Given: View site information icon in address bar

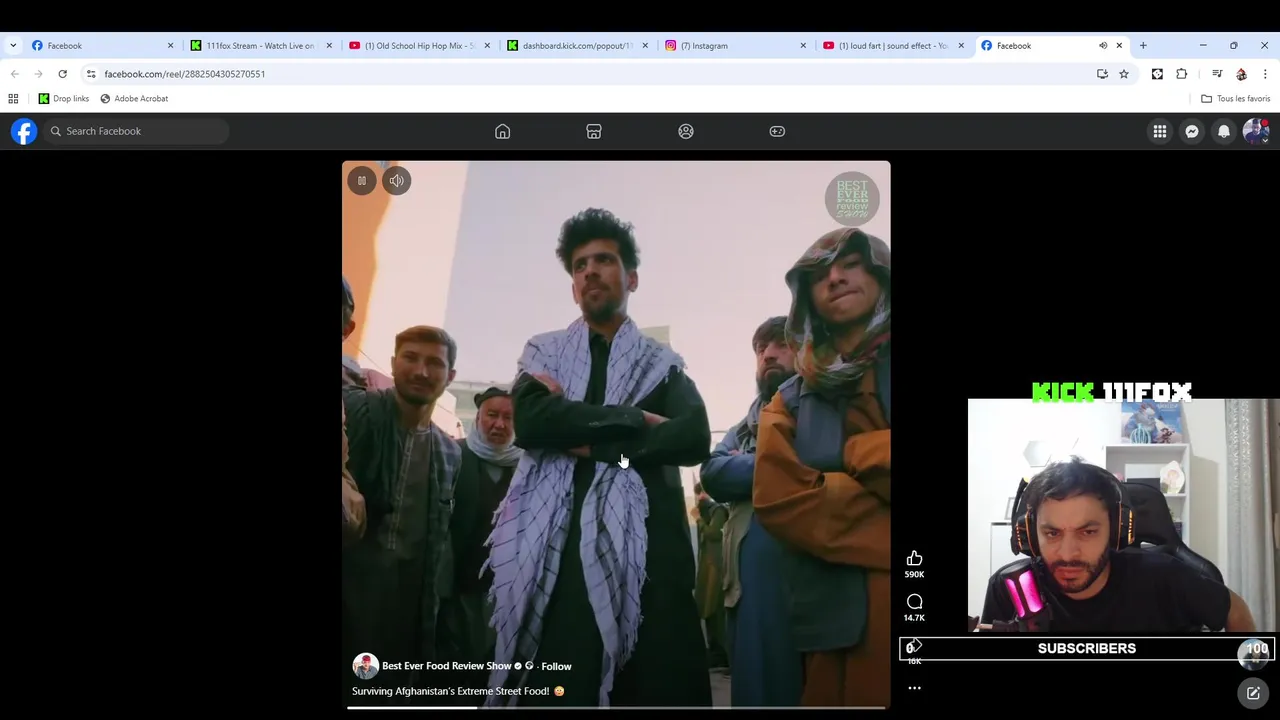Looking at the screenshot, I should [91, 74].
